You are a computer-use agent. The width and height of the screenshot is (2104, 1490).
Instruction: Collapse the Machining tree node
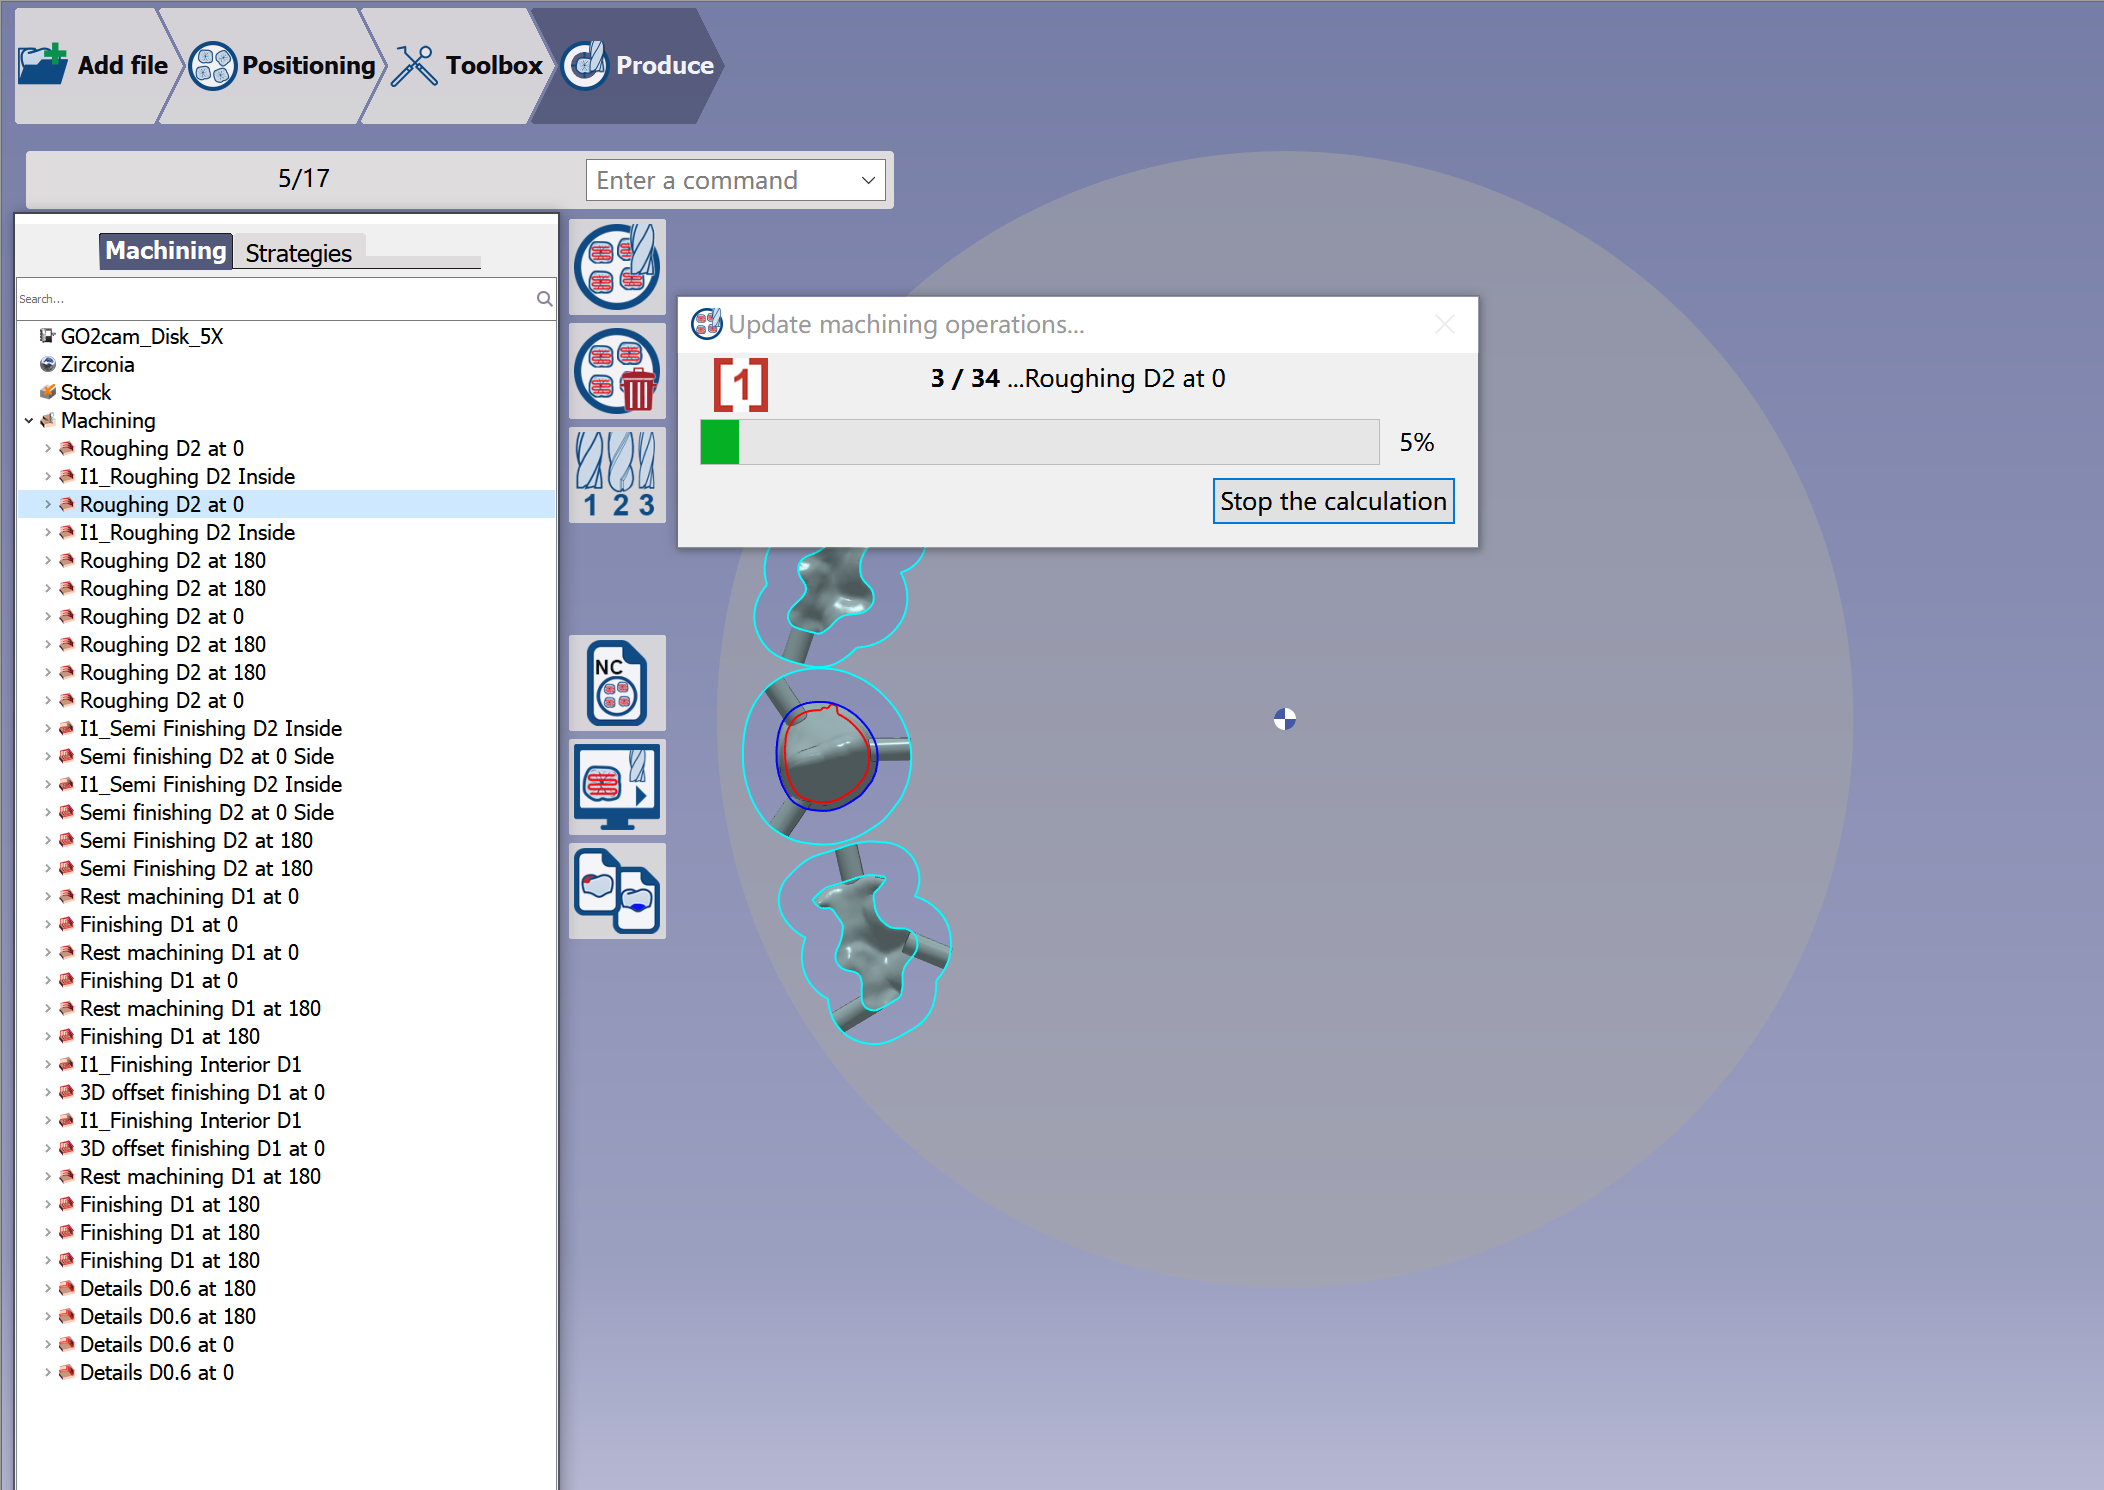(x=28, y=420)
